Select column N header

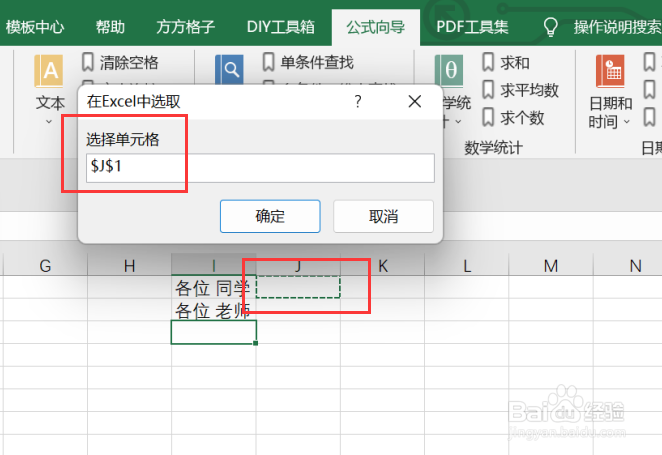[x=627, y=265]
